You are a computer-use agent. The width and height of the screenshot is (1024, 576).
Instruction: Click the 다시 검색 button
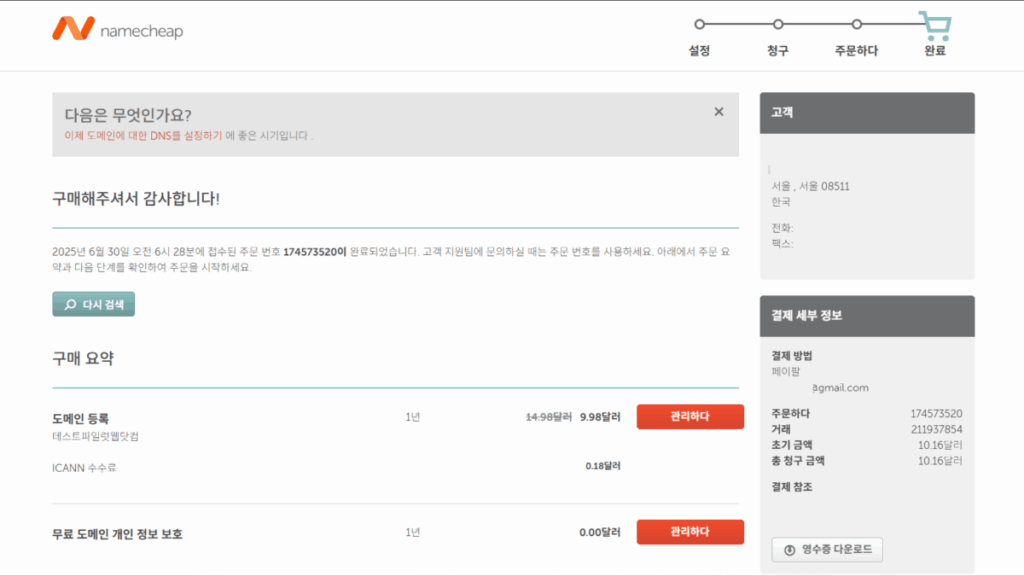coord(93,303)
